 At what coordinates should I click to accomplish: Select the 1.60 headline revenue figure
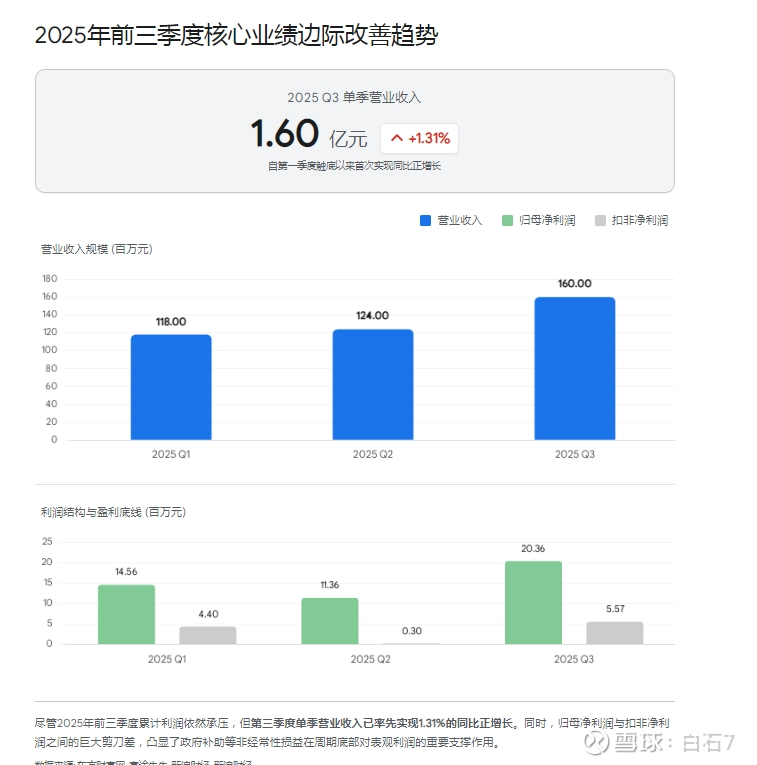pos(285,133)
